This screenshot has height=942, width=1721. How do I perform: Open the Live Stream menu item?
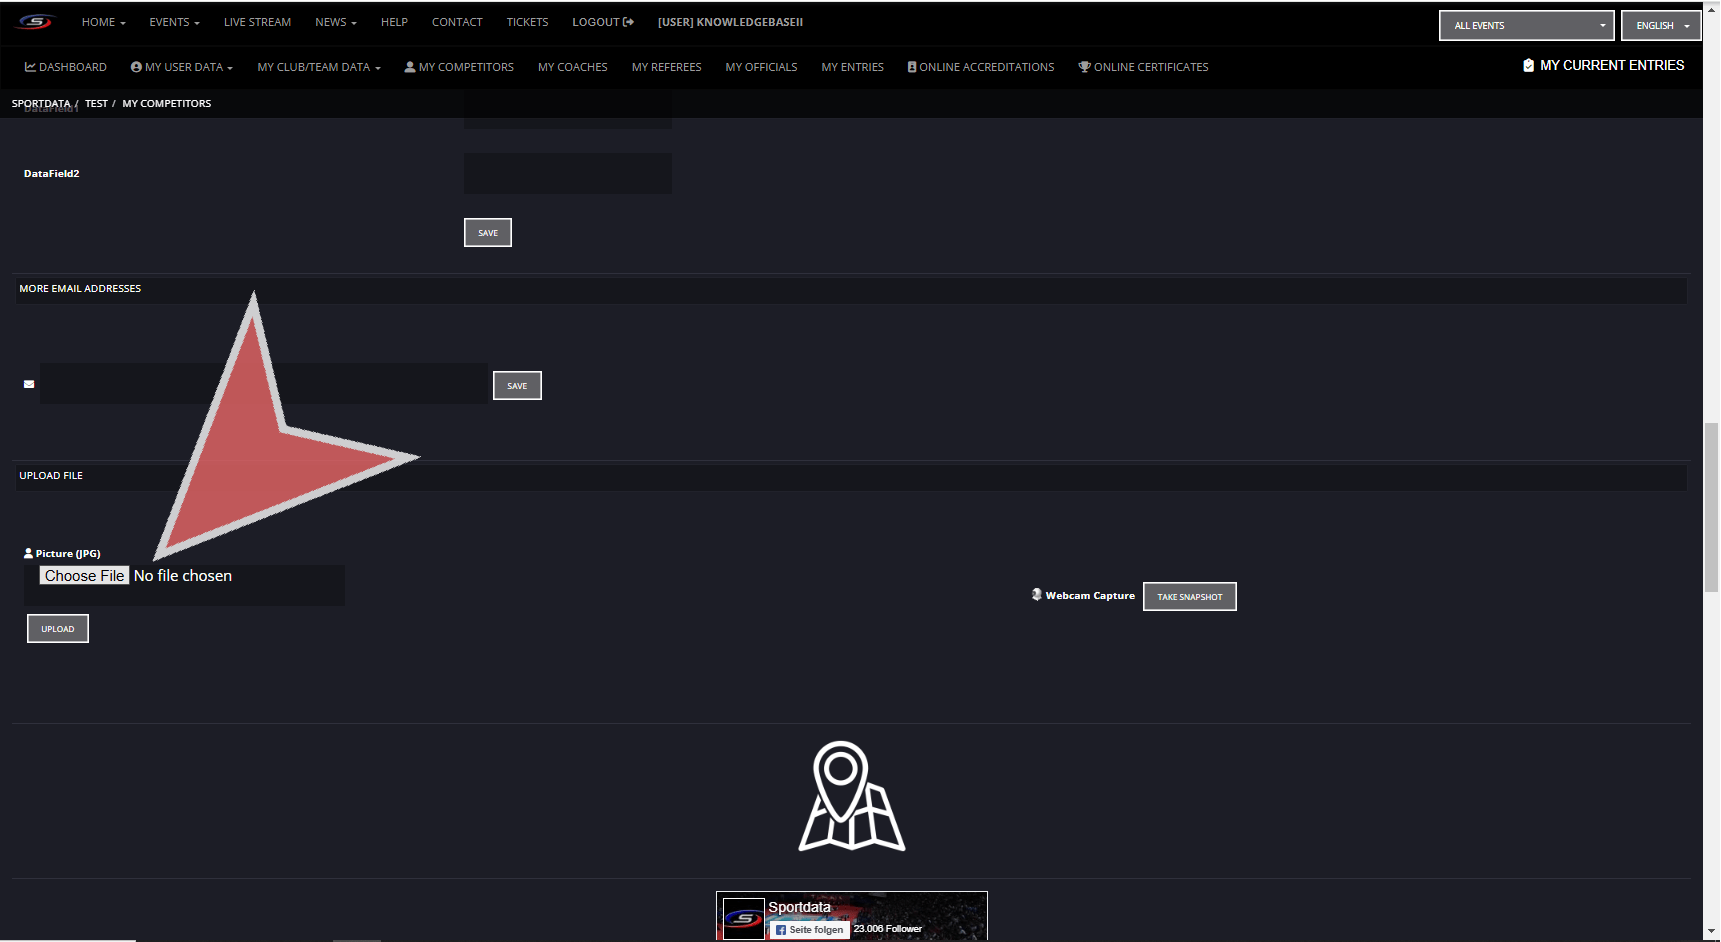click(257, 22)
